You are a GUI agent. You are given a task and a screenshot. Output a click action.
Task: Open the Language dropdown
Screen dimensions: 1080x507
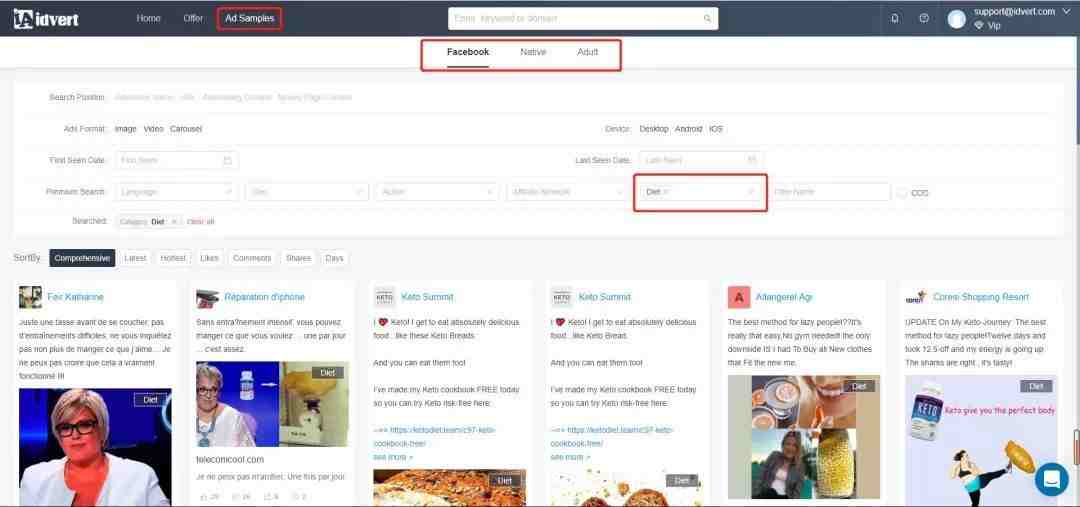pos(176,192)
